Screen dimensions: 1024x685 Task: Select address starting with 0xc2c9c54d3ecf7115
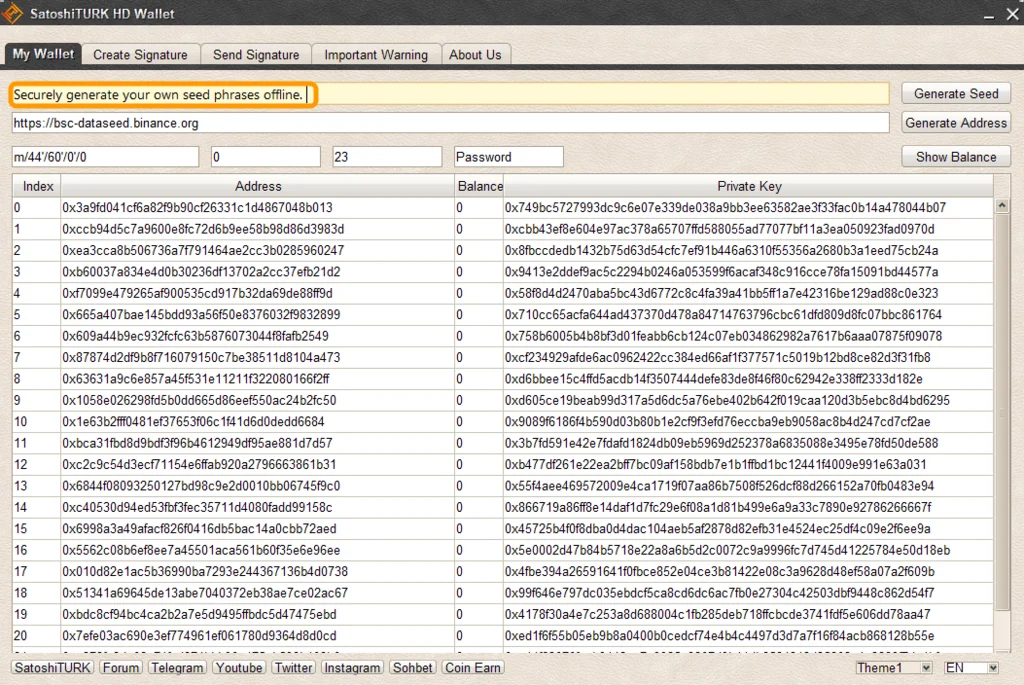[x=199, y=465]
